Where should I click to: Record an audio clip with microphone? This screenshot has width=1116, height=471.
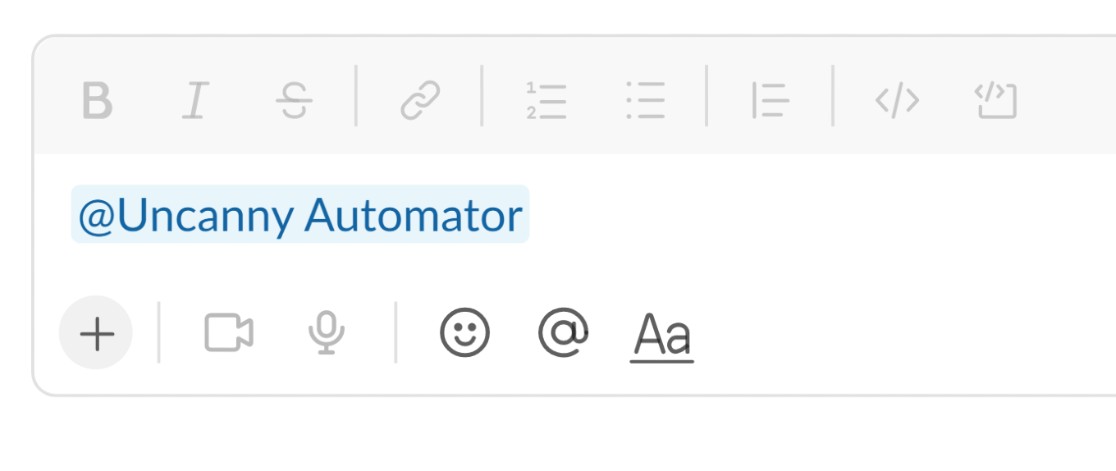tap(327, 332)
